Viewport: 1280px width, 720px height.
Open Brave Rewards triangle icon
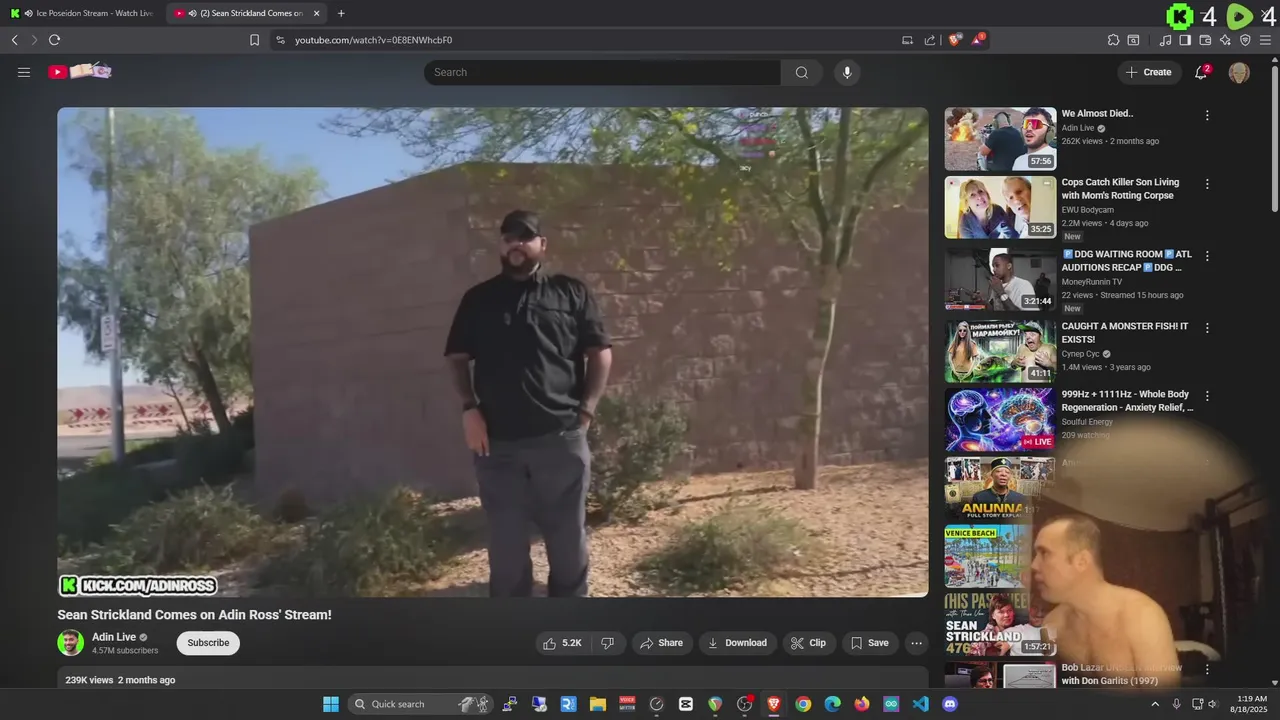[x=978, y=40]
